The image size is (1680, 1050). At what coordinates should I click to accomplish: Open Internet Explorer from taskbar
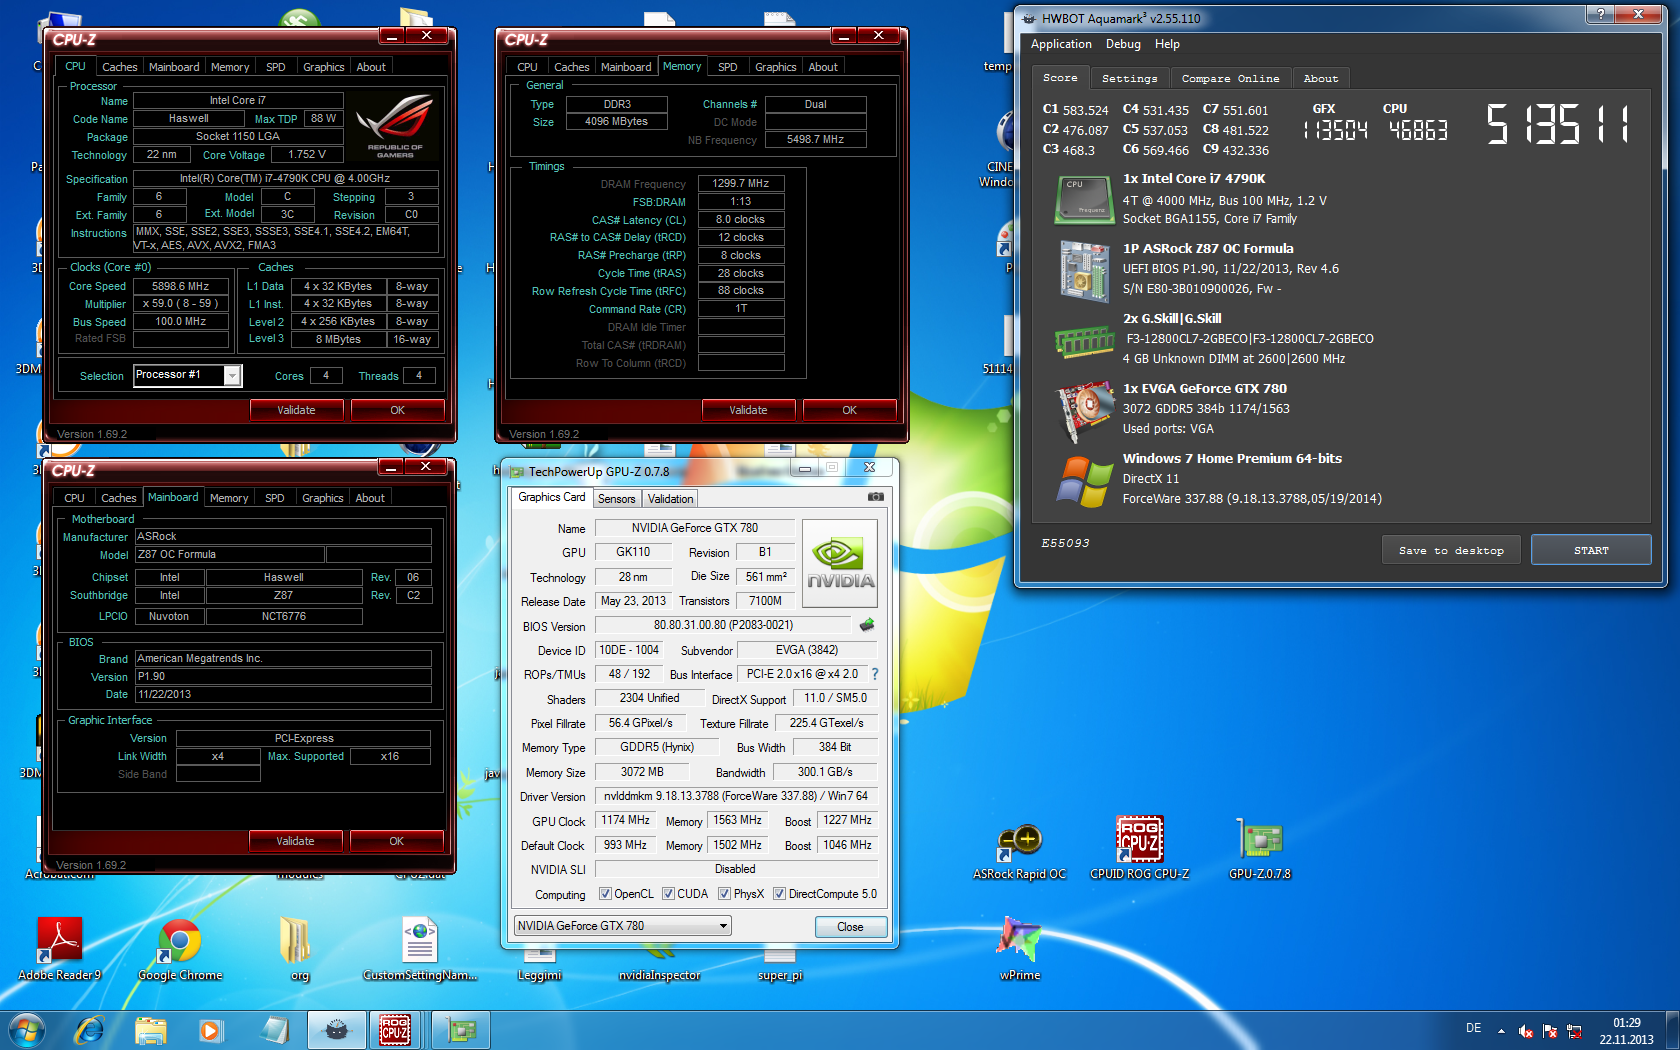coord(89,1030)
